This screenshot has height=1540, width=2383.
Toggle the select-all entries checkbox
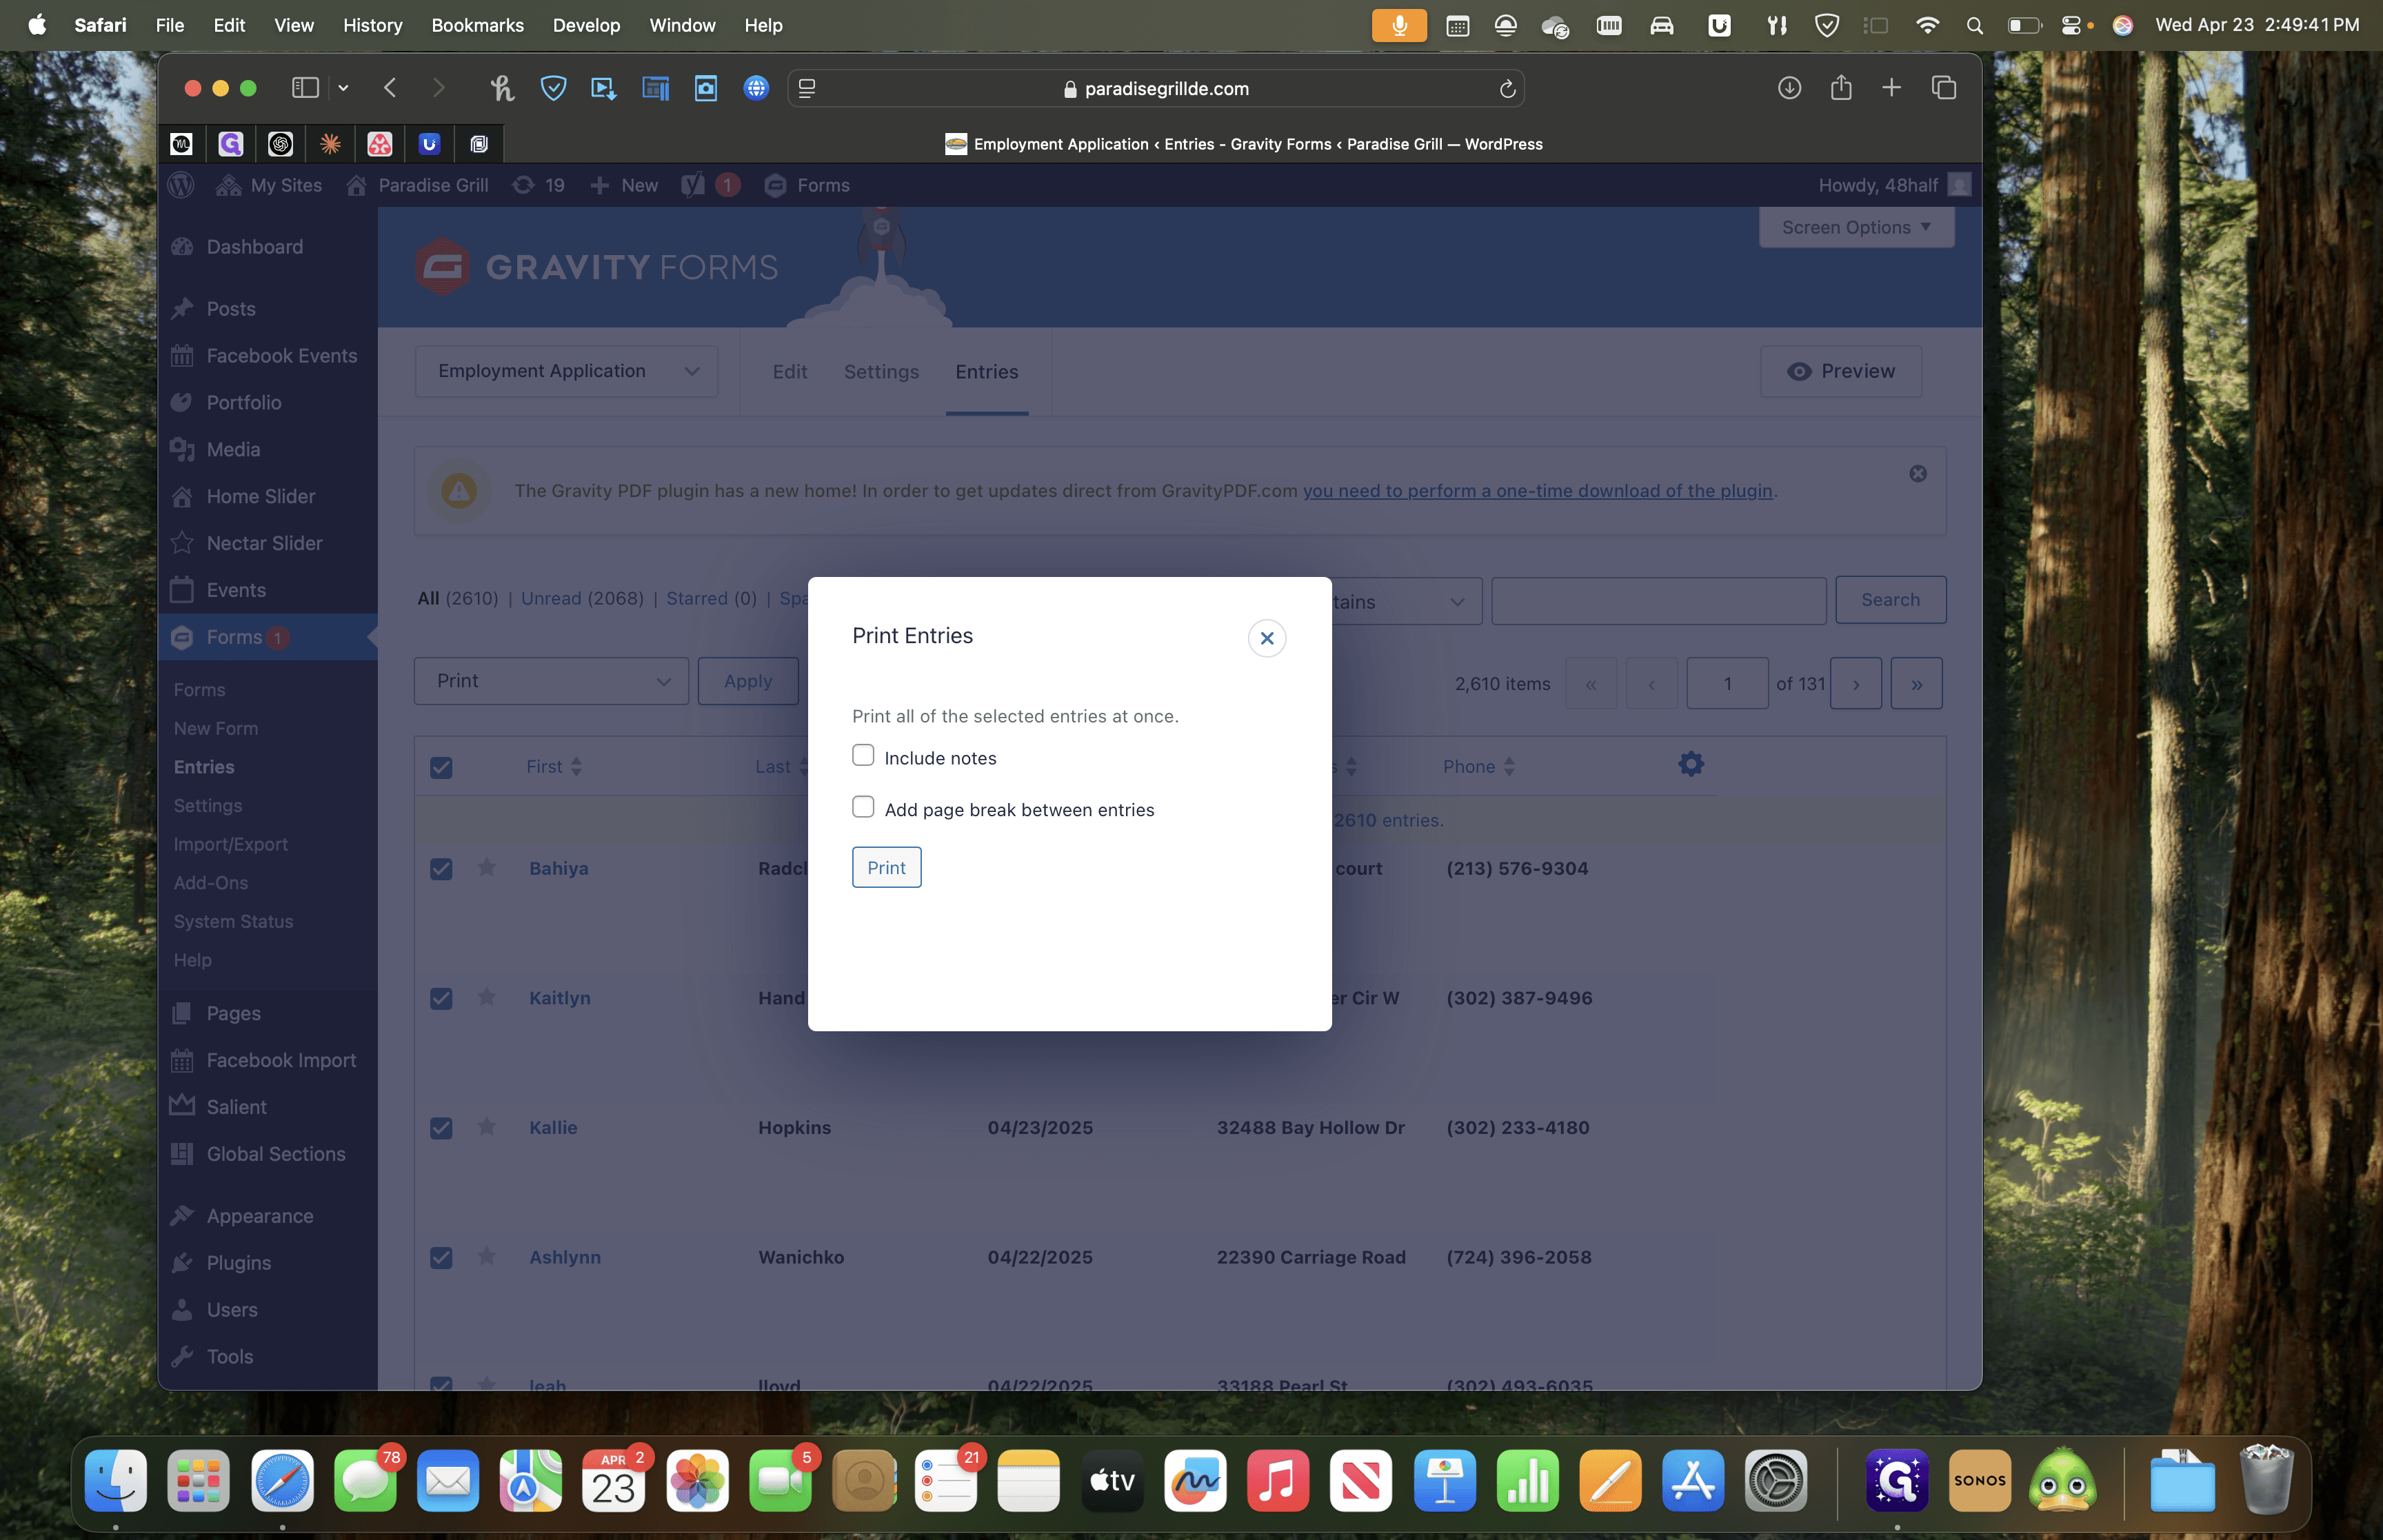441,767
